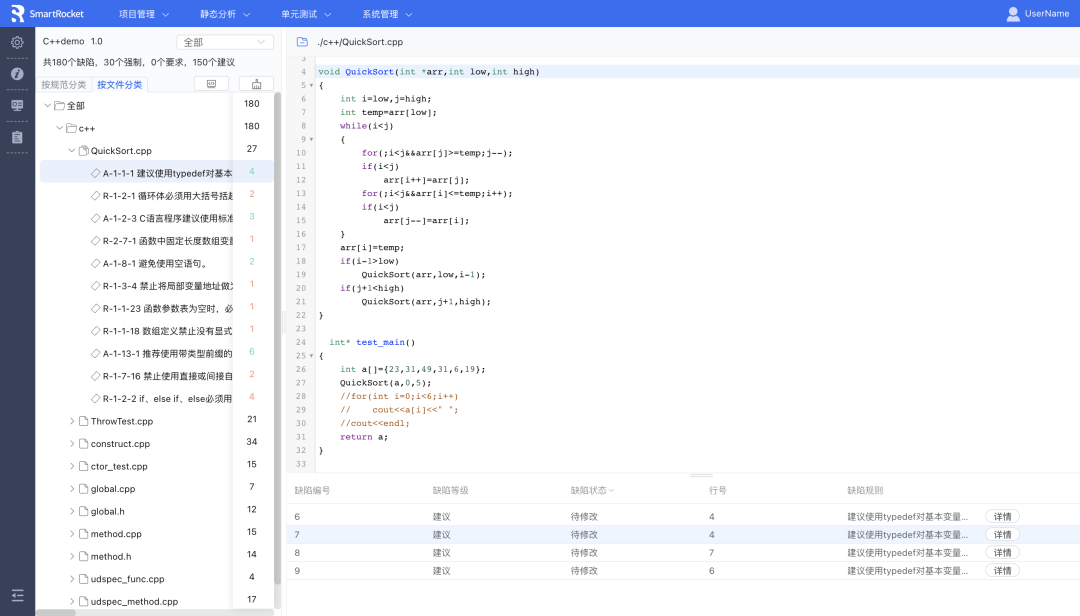Click the code view icon button
Viewport: 1080px width, 616px height.
(211, 84)
